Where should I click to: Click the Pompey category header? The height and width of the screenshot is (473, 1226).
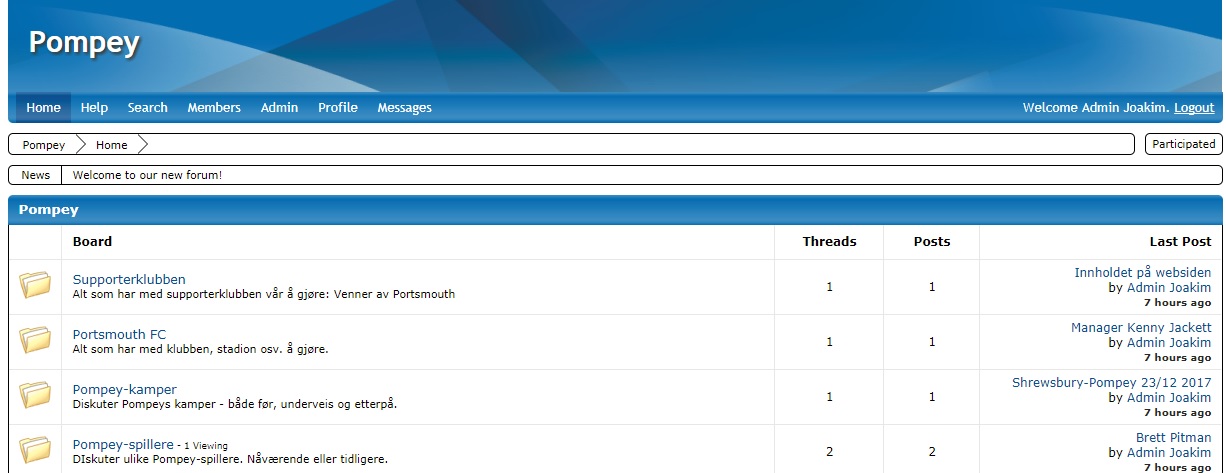point(48,210)
